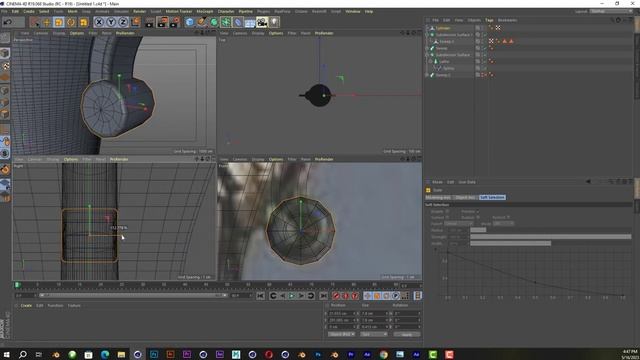This screenshot has height=360, width=640.
Task: Toggle the Y axis lock
Action: (x=111, y=22)
